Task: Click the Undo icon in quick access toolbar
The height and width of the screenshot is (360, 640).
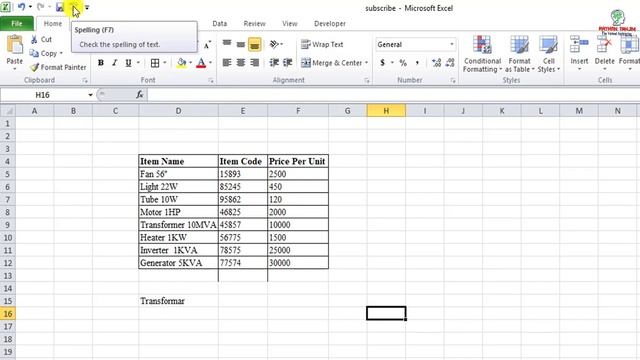Action: [x=21, y=7]
